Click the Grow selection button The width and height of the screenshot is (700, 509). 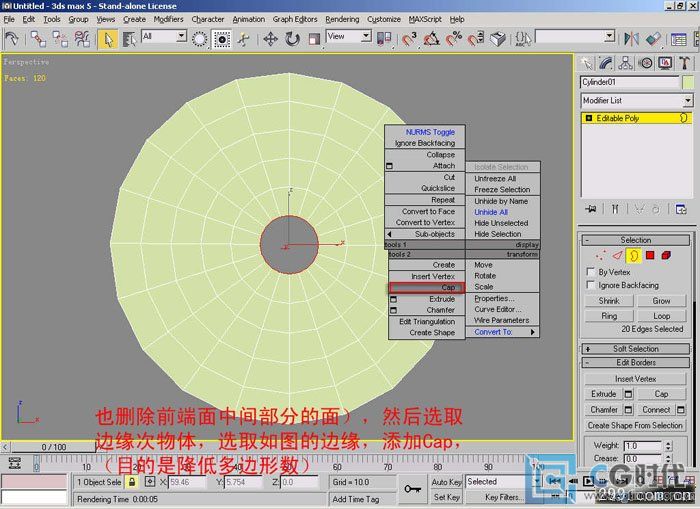pyautogui.click(x=662, y=301)
